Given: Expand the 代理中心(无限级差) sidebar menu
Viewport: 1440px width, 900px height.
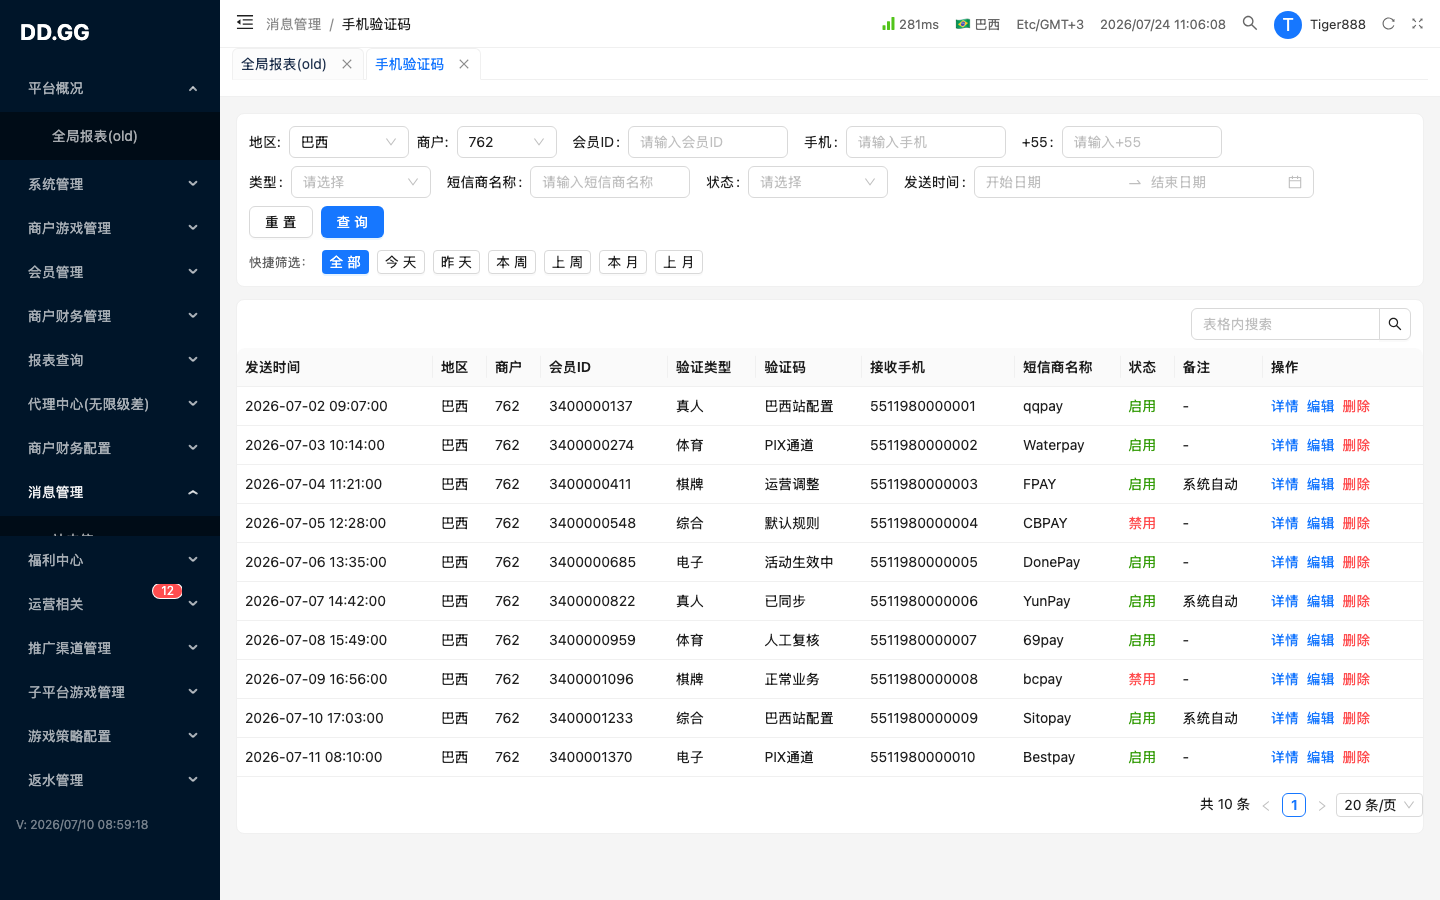Looking at the screenshot, I should tap(110, 404).
